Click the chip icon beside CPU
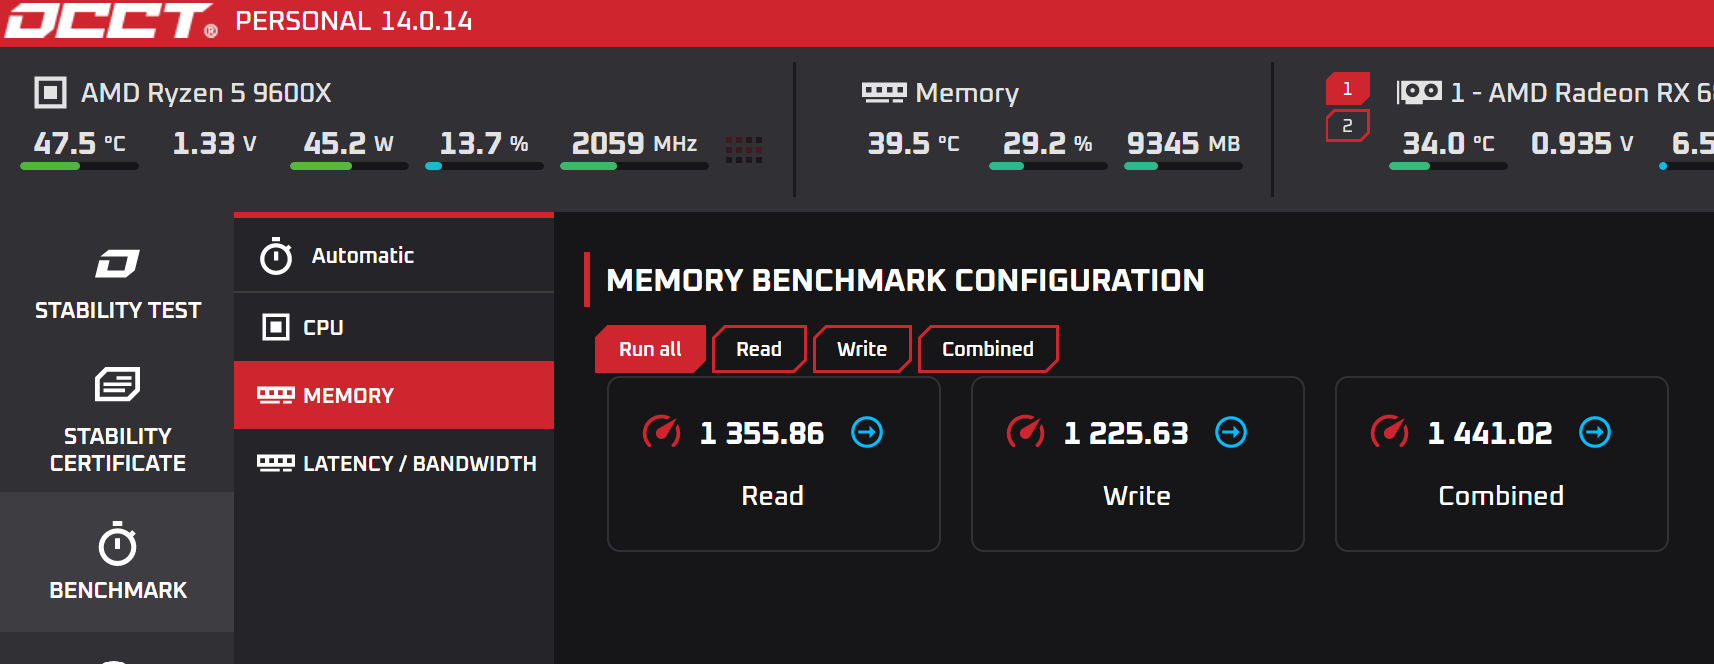The height and width of the screenshot is (664, 1714). (275, 327)
